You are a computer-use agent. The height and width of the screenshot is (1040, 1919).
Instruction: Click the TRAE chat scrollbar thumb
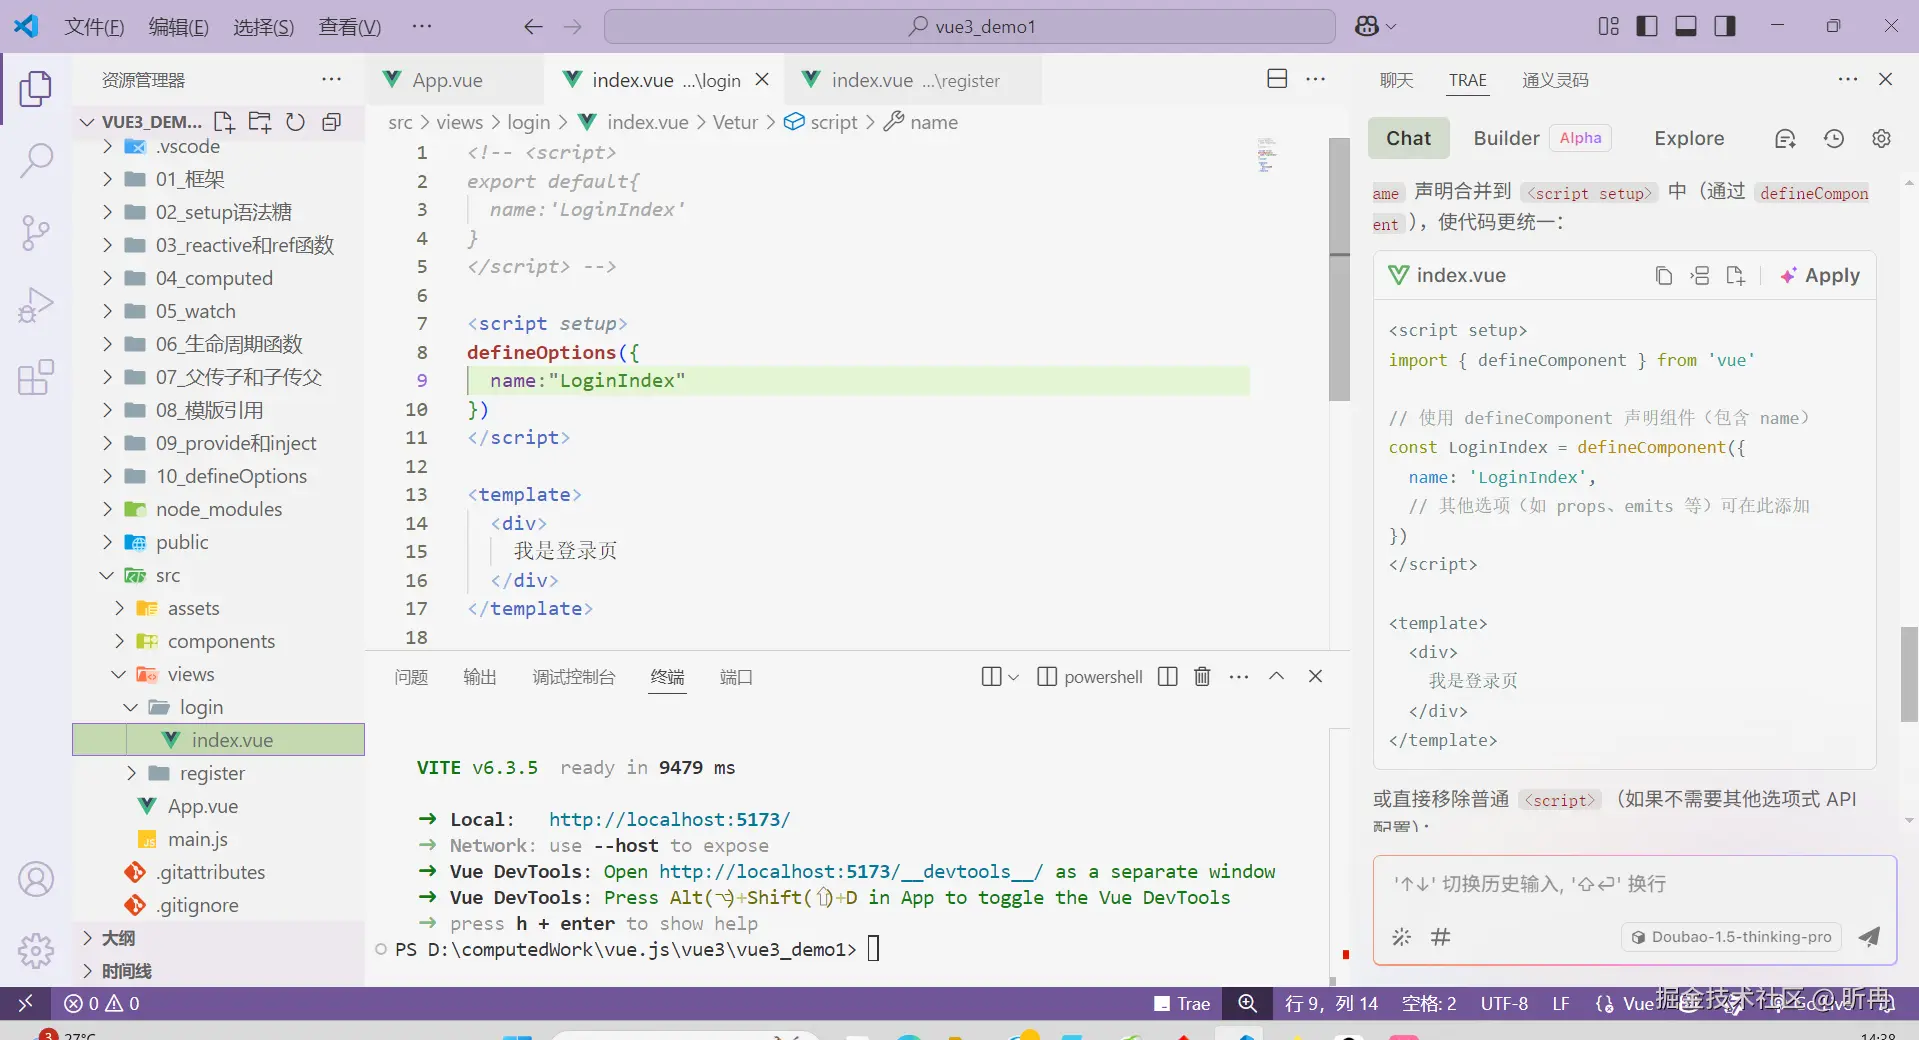(1909, 674)
